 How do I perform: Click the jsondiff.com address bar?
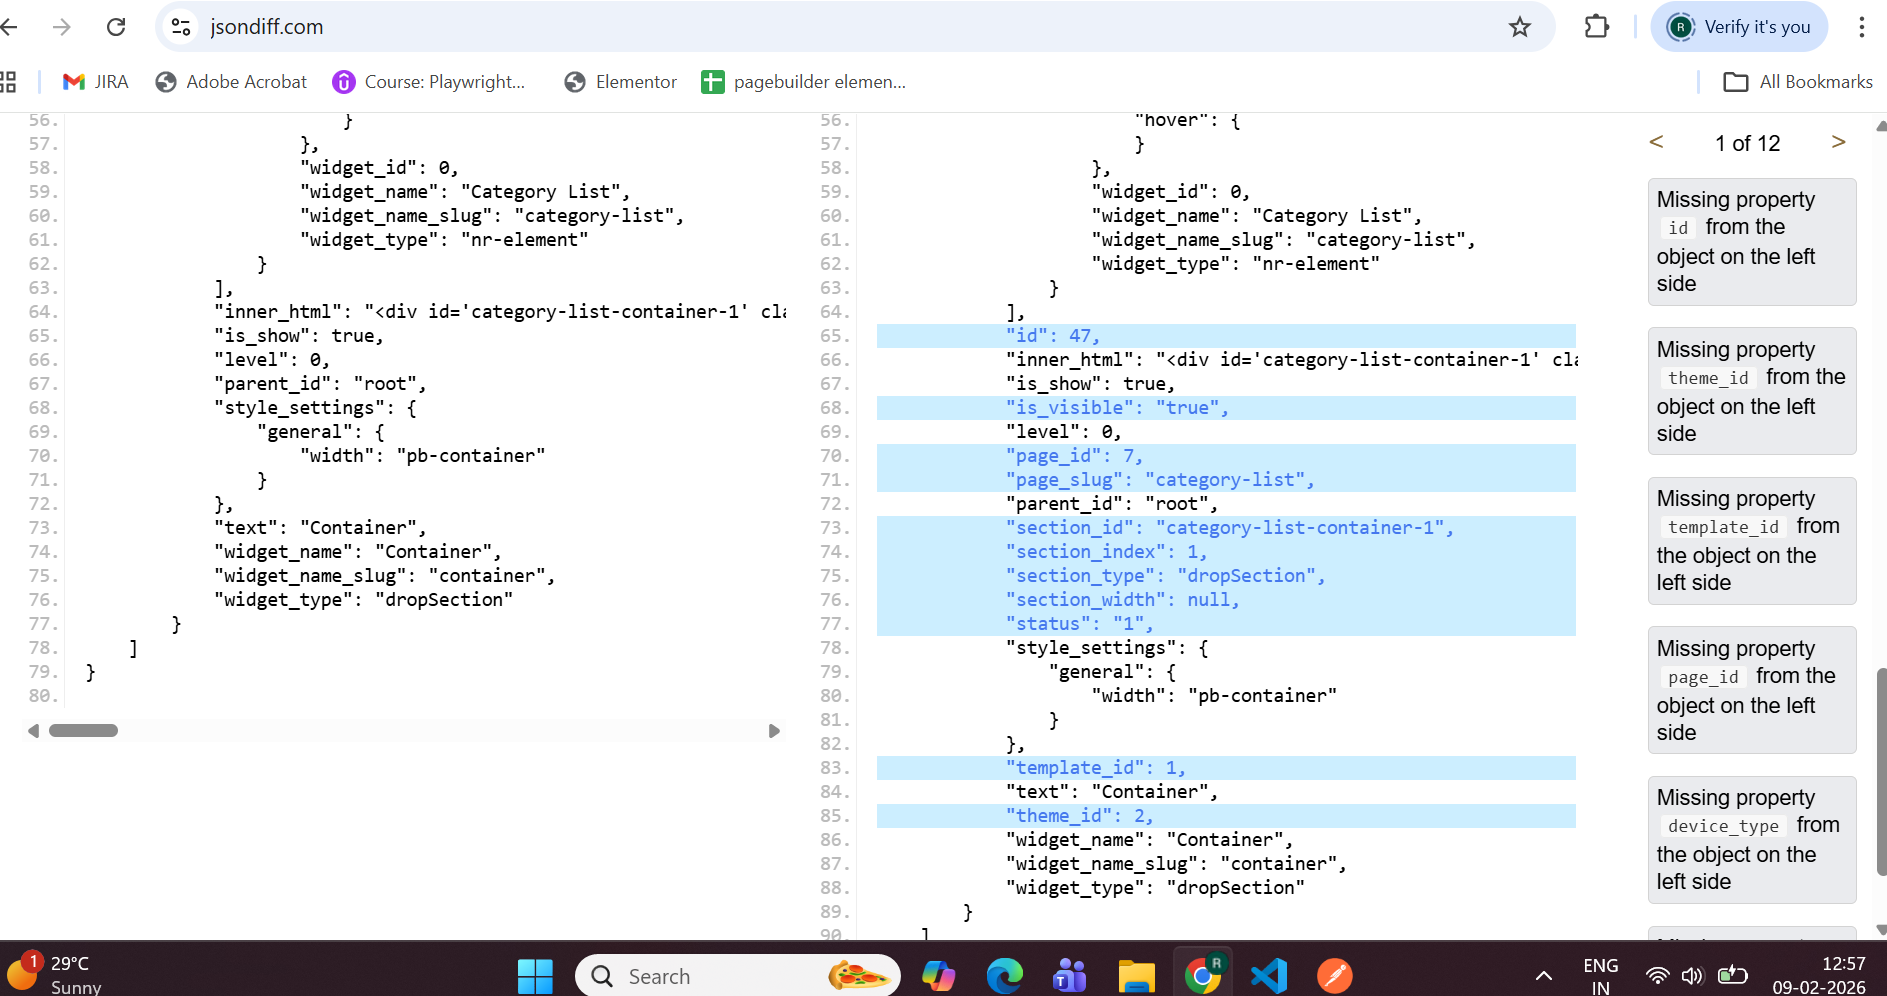pos(855,27)
